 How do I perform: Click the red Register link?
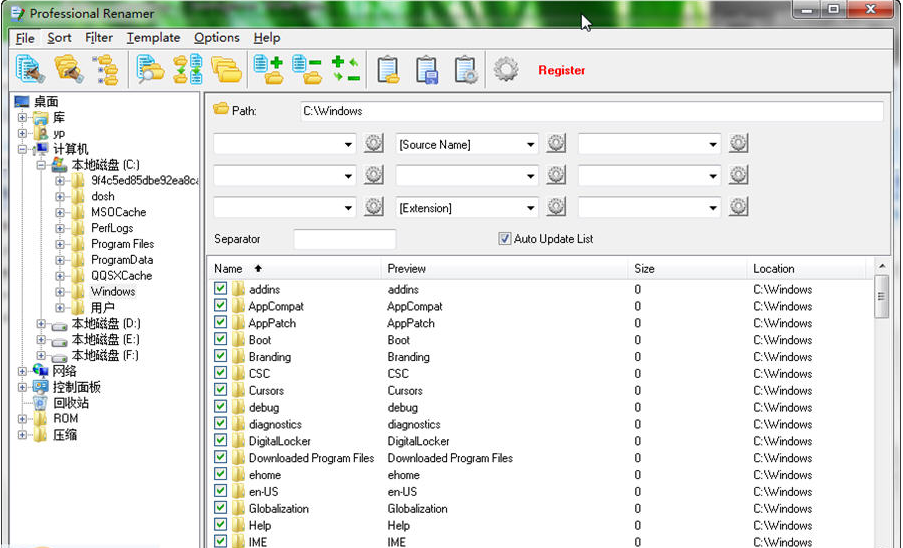tap(562, 70)
